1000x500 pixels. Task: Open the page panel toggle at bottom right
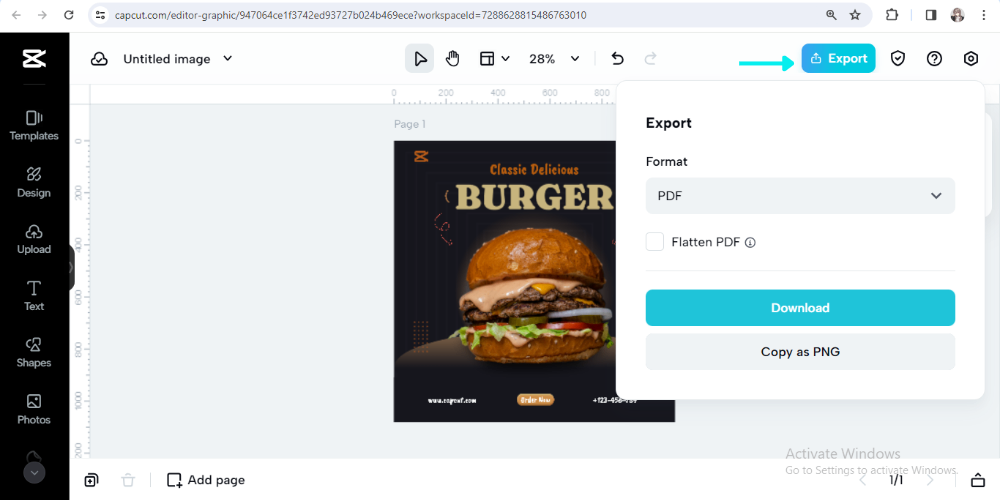pos(978,480)
